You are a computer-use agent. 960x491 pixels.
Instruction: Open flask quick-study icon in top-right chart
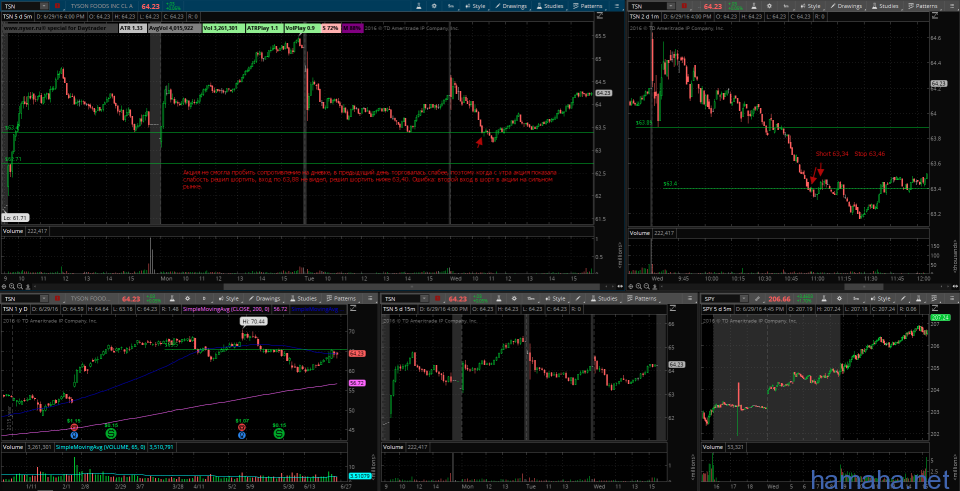click(x=754, y=6)
